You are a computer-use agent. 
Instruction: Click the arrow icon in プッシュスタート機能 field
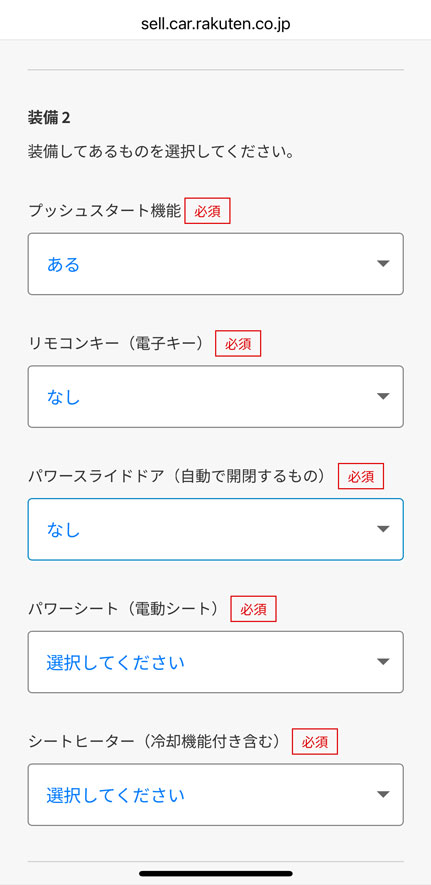(x=383, y=264)
